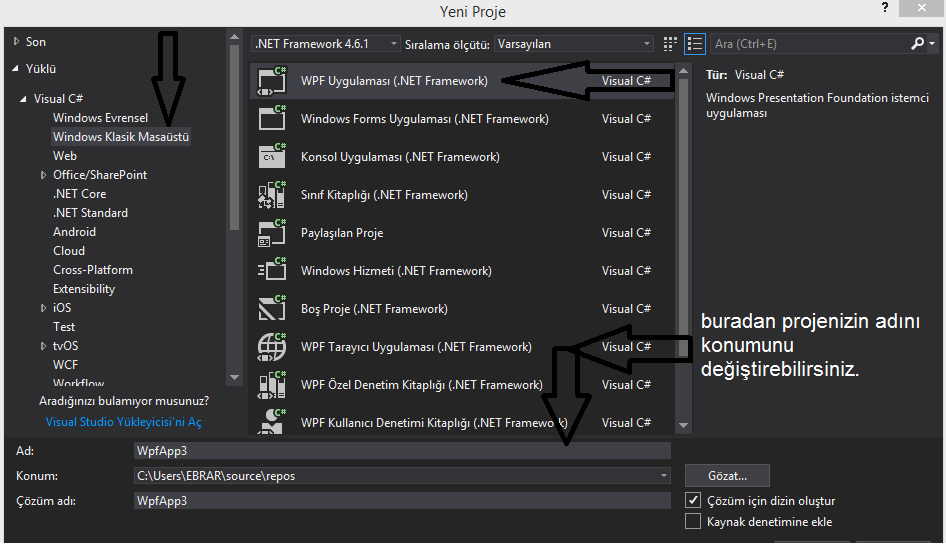
Task: Click category tree scrollbar down arrow
Action: [x=235, y=378]
